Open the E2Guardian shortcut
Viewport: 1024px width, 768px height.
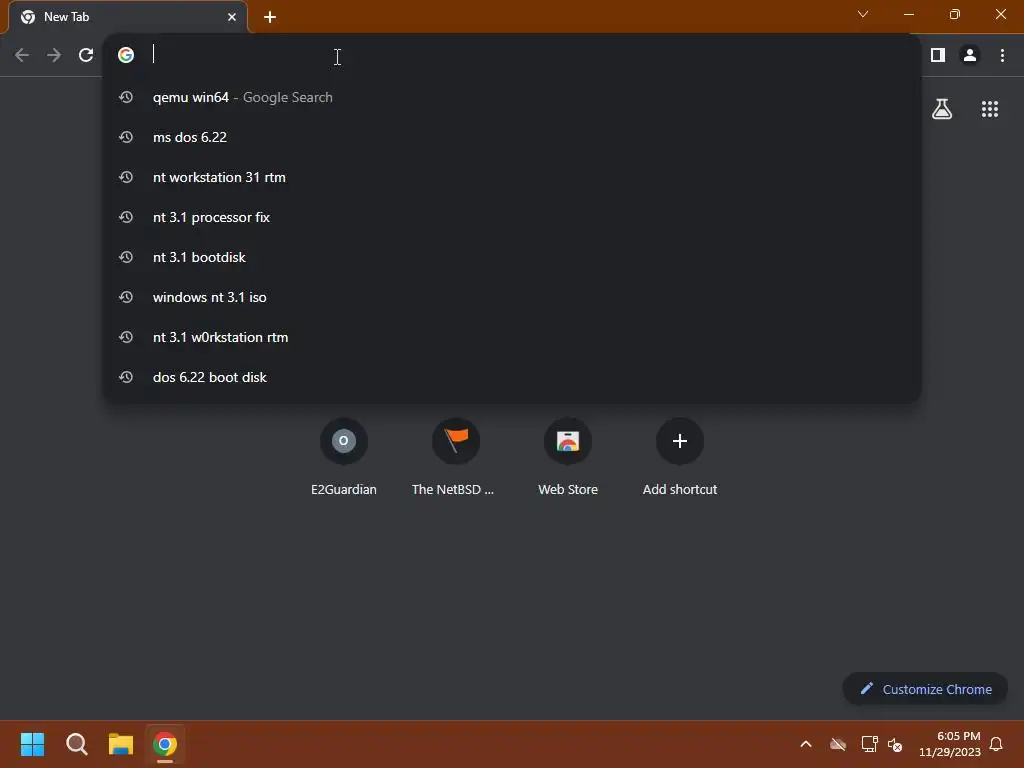pos(344,457)
